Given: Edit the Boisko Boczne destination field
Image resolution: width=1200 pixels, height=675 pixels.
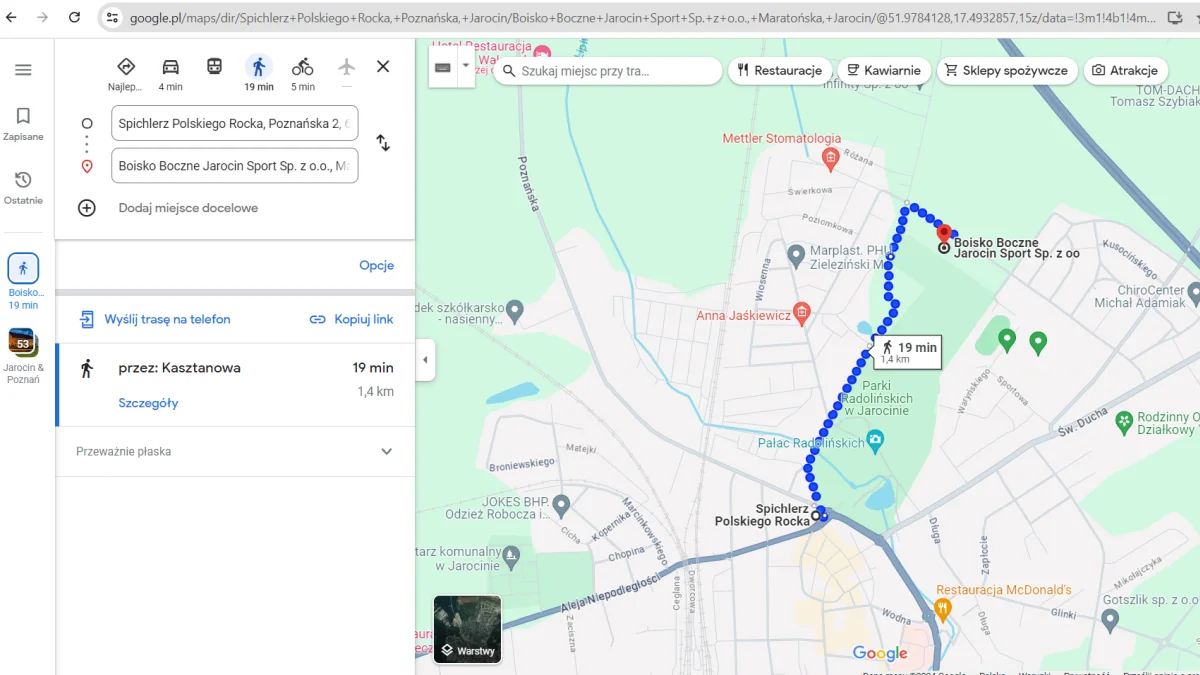Looking at the screenshot, I should tap(235, 166).
